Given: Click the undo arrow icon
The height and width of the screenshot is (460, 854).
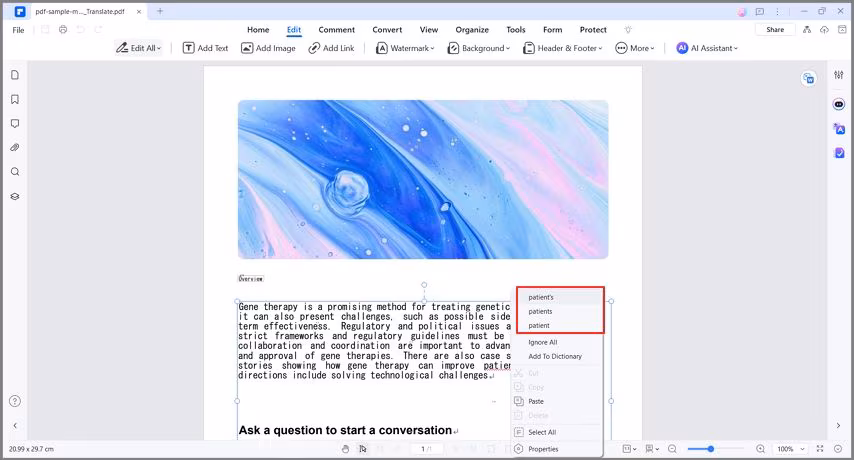Looking at the screenshot, I should tap(81, 29).
